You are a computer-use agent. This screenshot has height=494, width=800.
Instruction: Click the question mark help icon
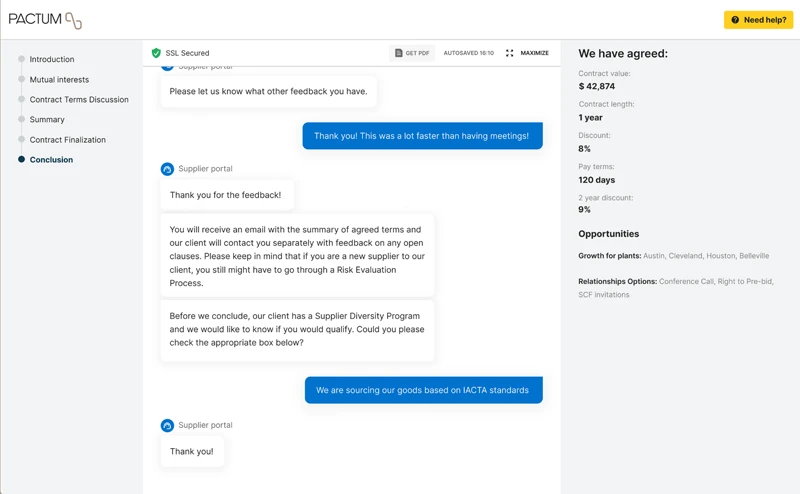735,20
